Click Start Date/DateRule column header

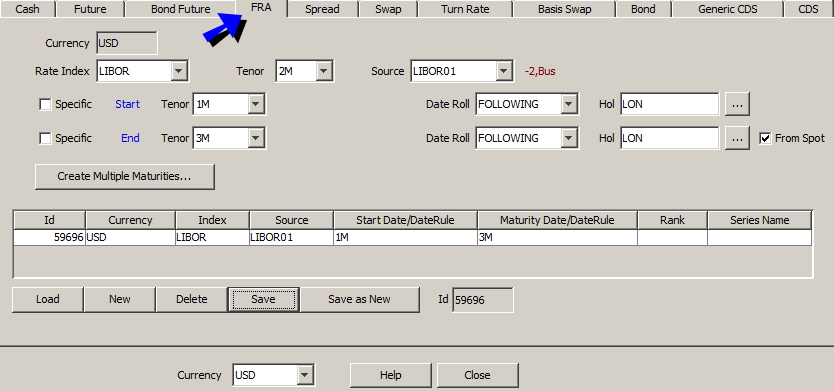[405, 220]
